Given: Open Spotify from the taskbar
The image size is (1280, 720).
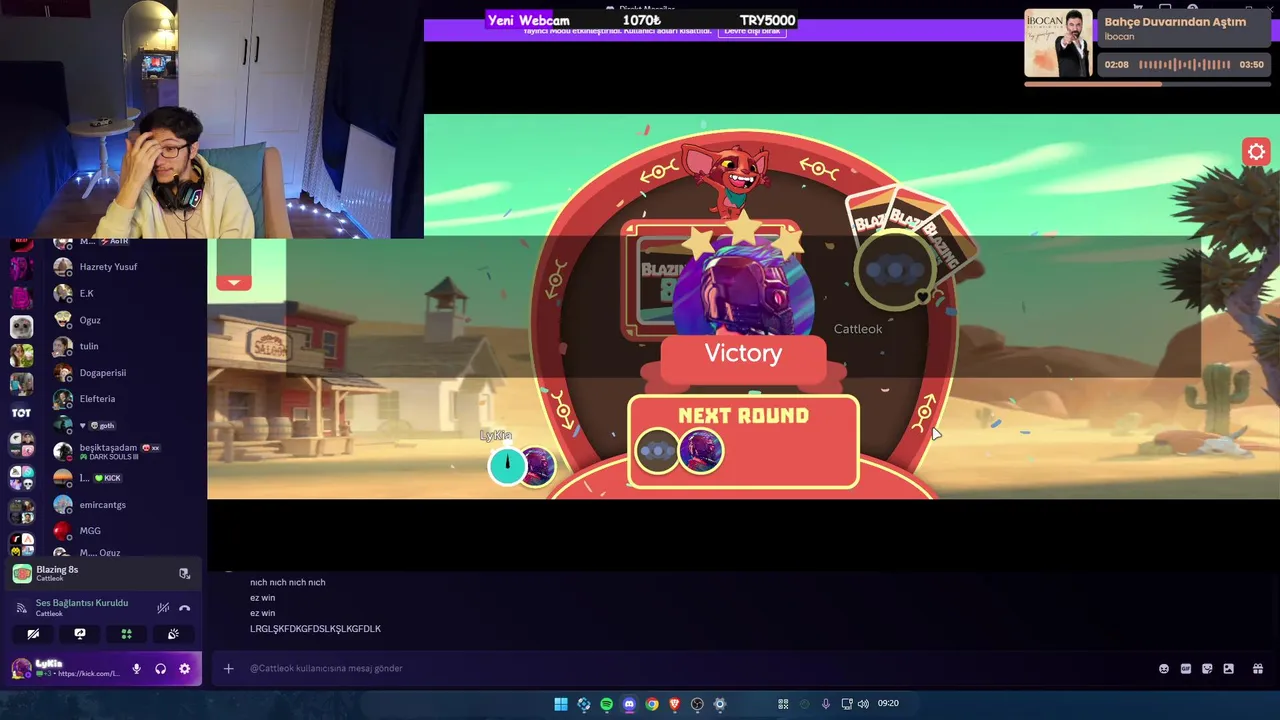Looking at the screenshot, I should coord(606,704).
